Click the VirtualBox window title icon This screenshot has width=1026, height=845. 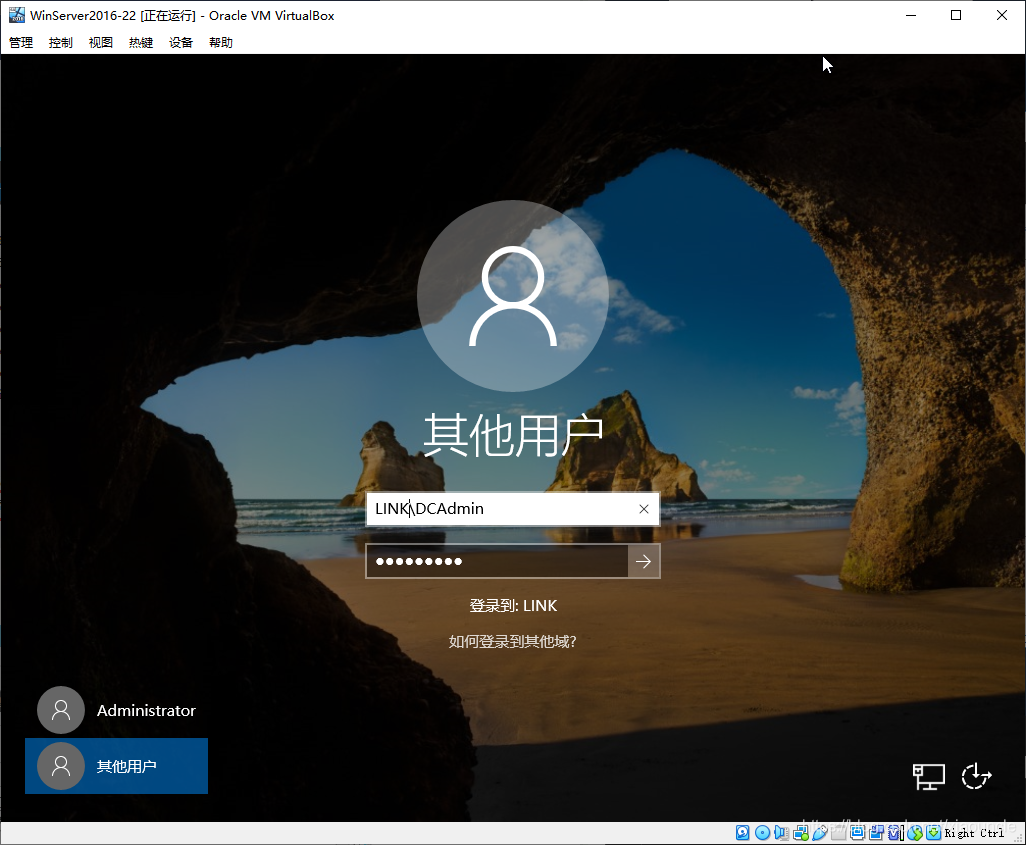coord(16,15)
